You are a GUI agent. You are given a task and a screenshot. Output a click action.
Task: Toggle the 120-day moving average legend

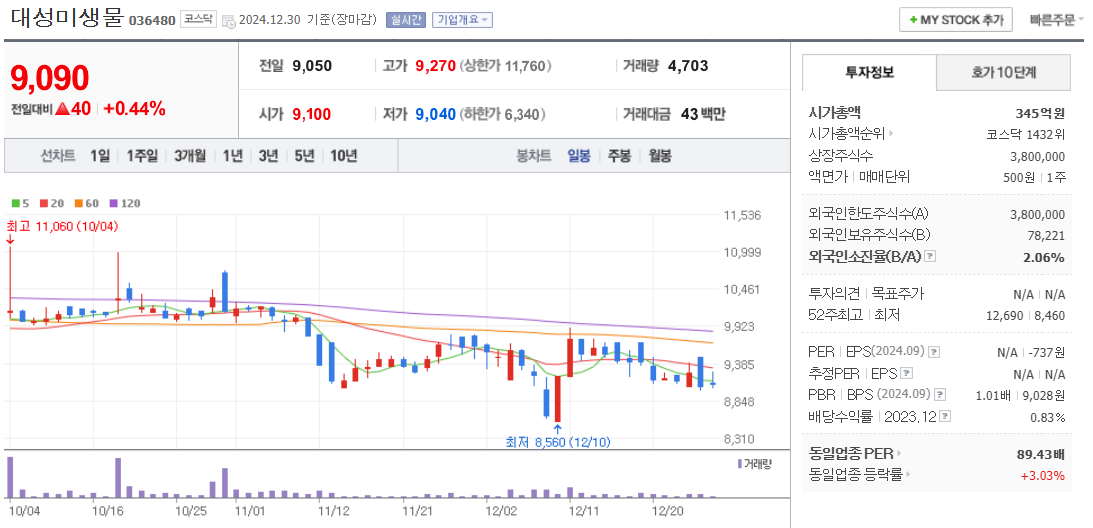pyautogui.click(x=125, y=204)
